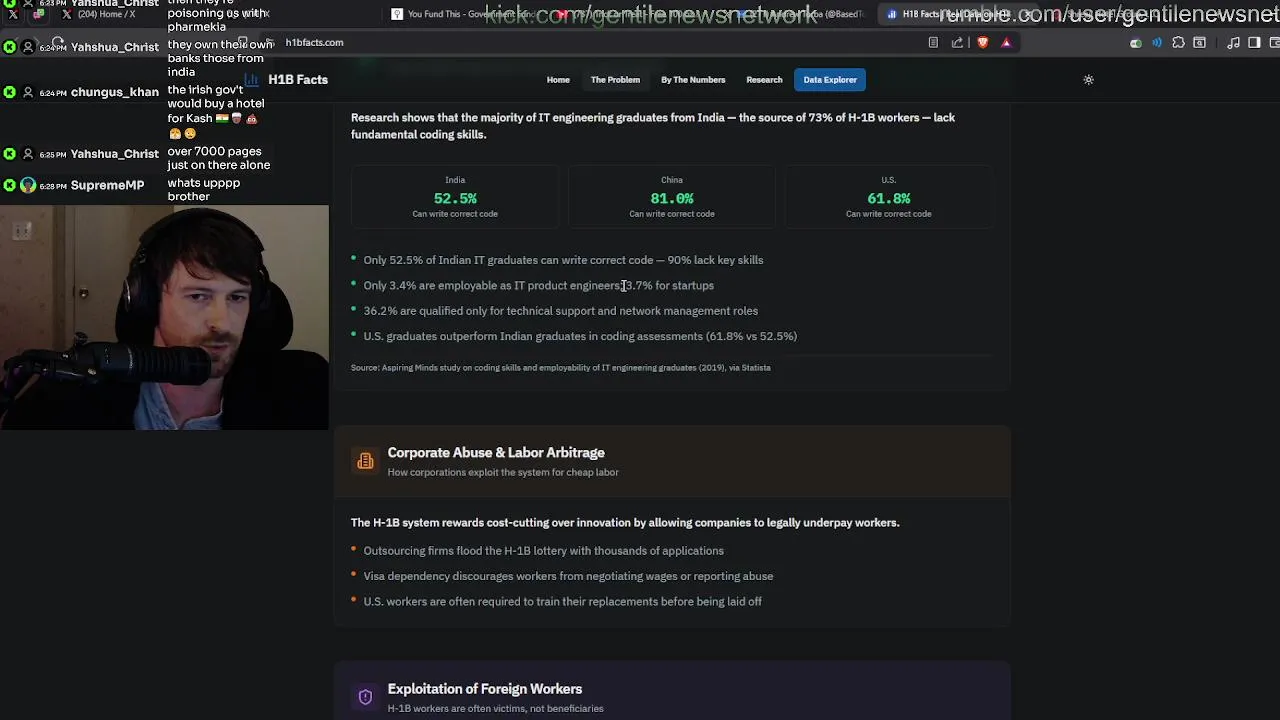Click 'Only 52.5% of Indian IT graduates' bullet
This screenshot has height=720, width=1280.
point(563,260)
